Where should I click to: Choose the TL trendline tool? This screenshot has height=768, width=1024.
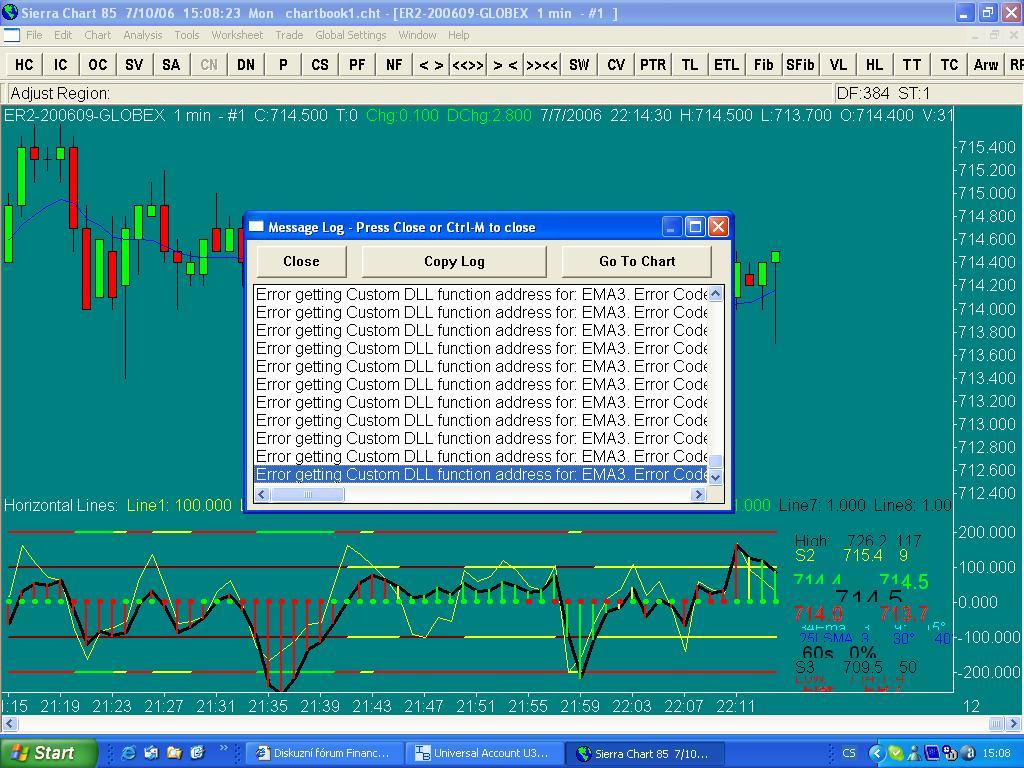click(x=689, y=64)
